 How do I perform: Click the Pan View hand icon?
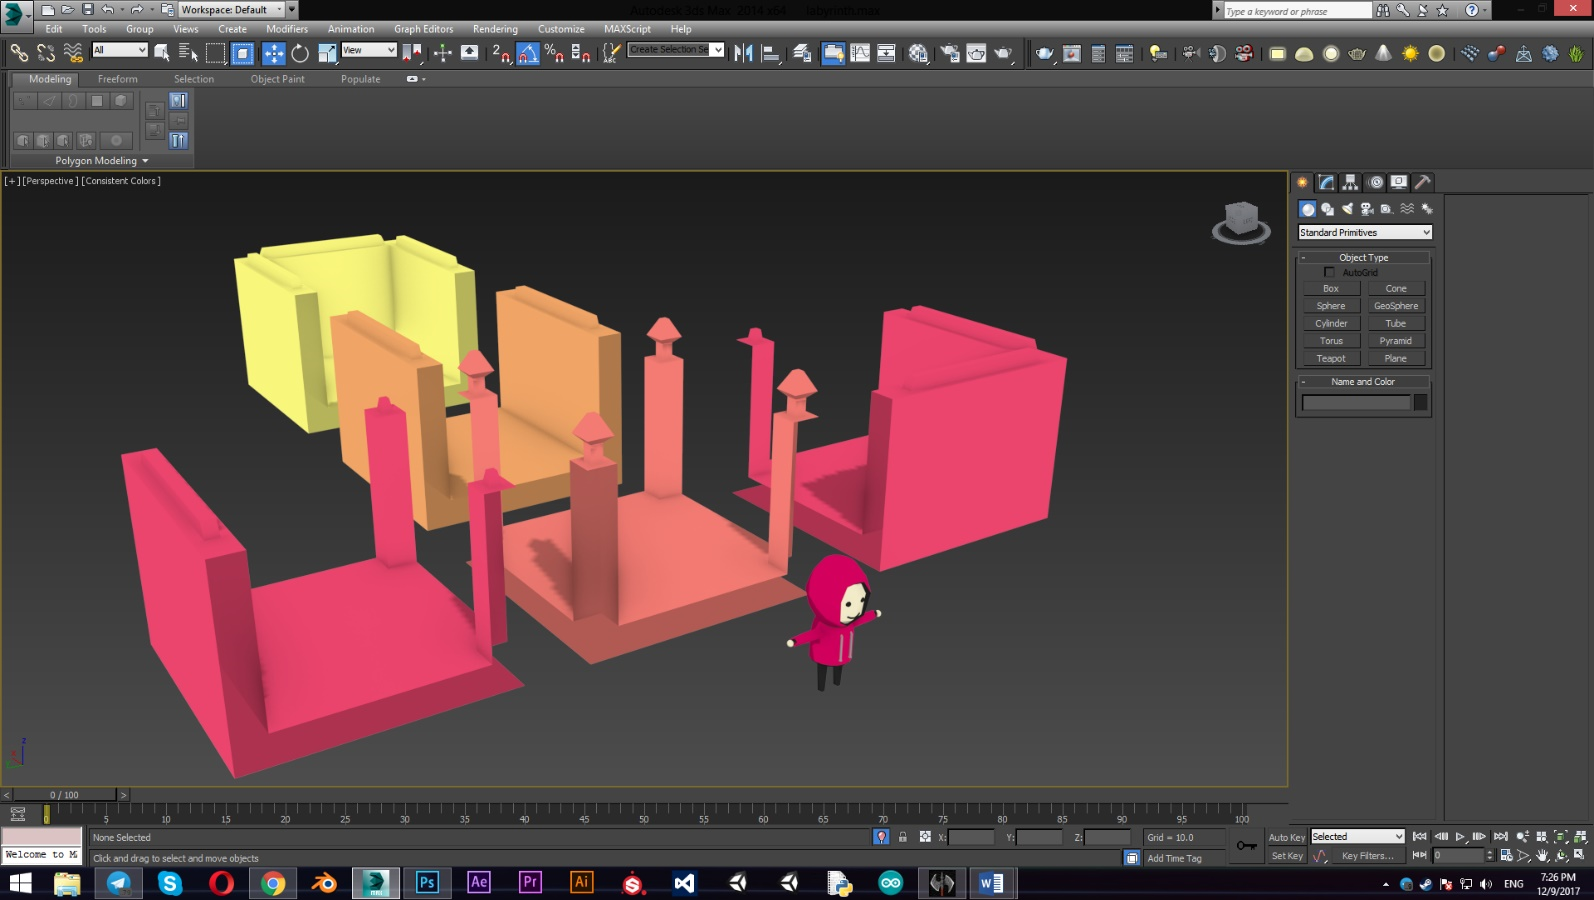[1542, 856]
